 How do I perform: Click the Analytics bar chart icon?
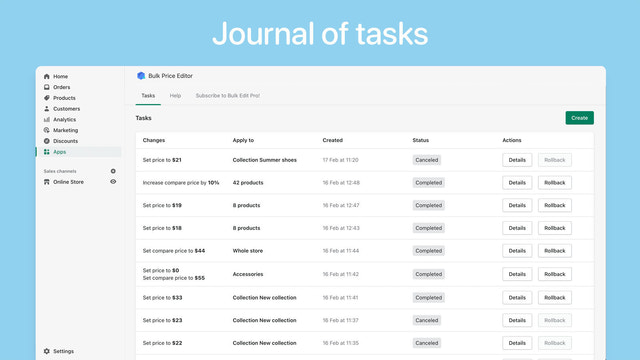point(47,119)
